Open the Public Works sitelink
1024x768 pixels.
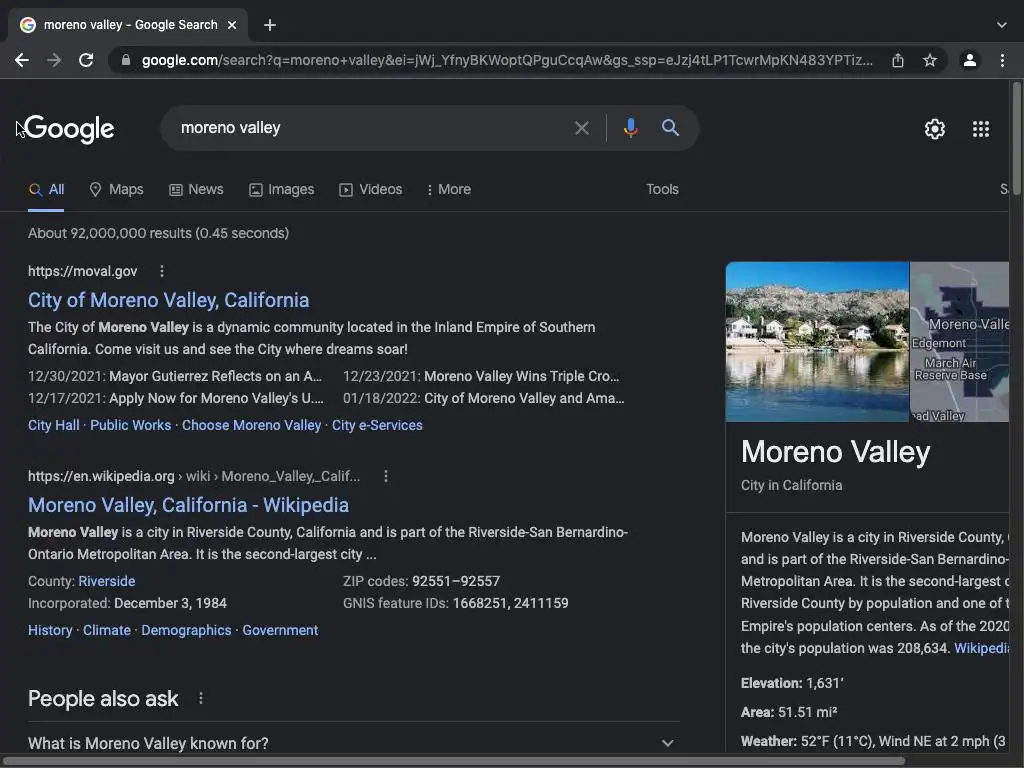(x=131, y=425)
